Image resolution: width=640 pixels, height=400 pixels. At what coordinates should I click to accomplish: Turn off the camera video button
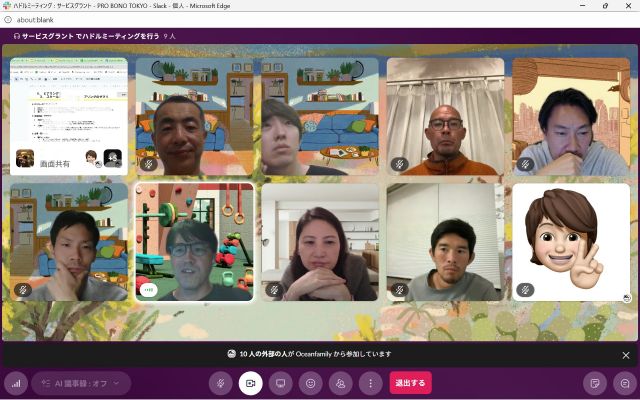point(251,383)
